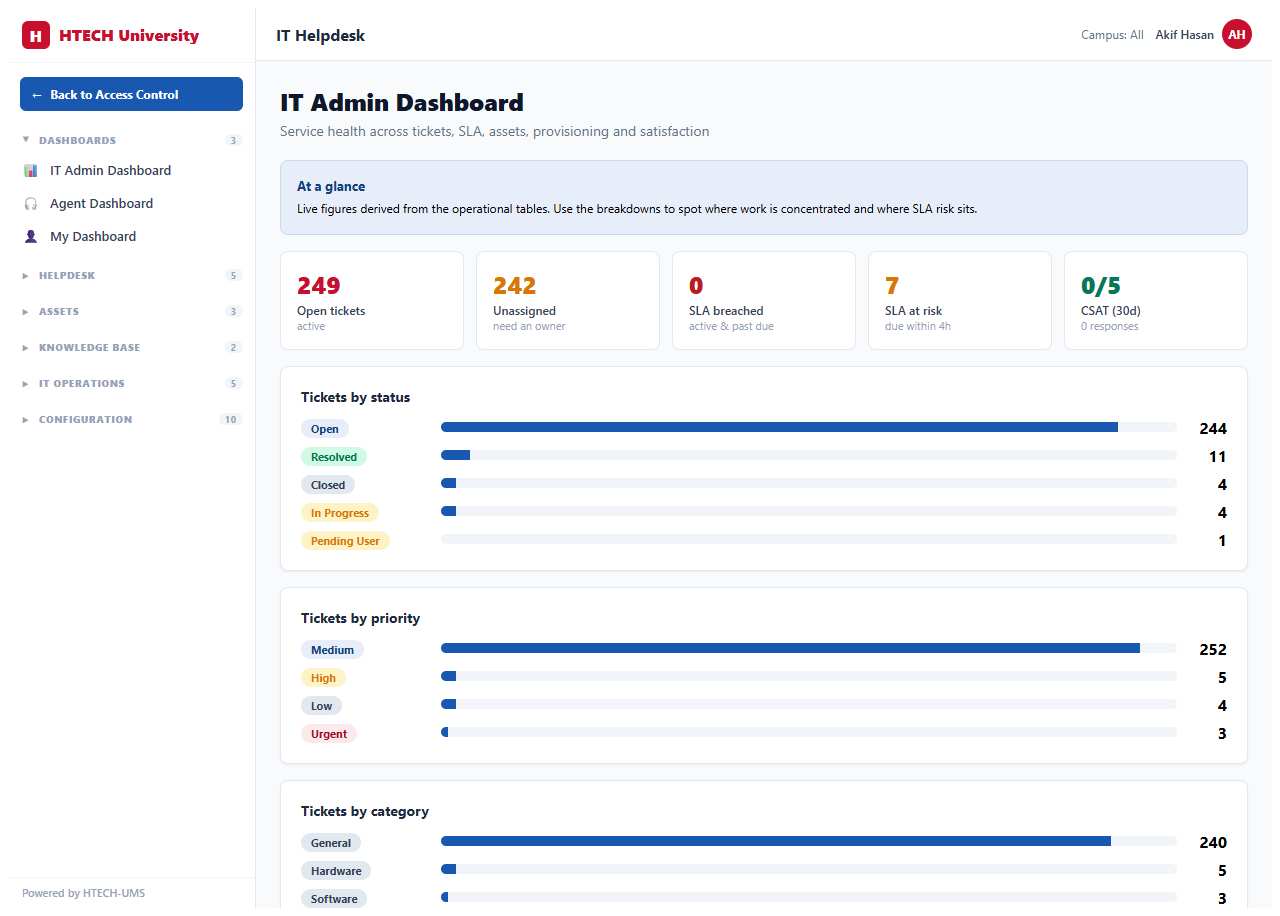The width and height of the screenshot is (1280, 916).
Task: Click the In Progress status badge
Action: (x=340, y=513)
